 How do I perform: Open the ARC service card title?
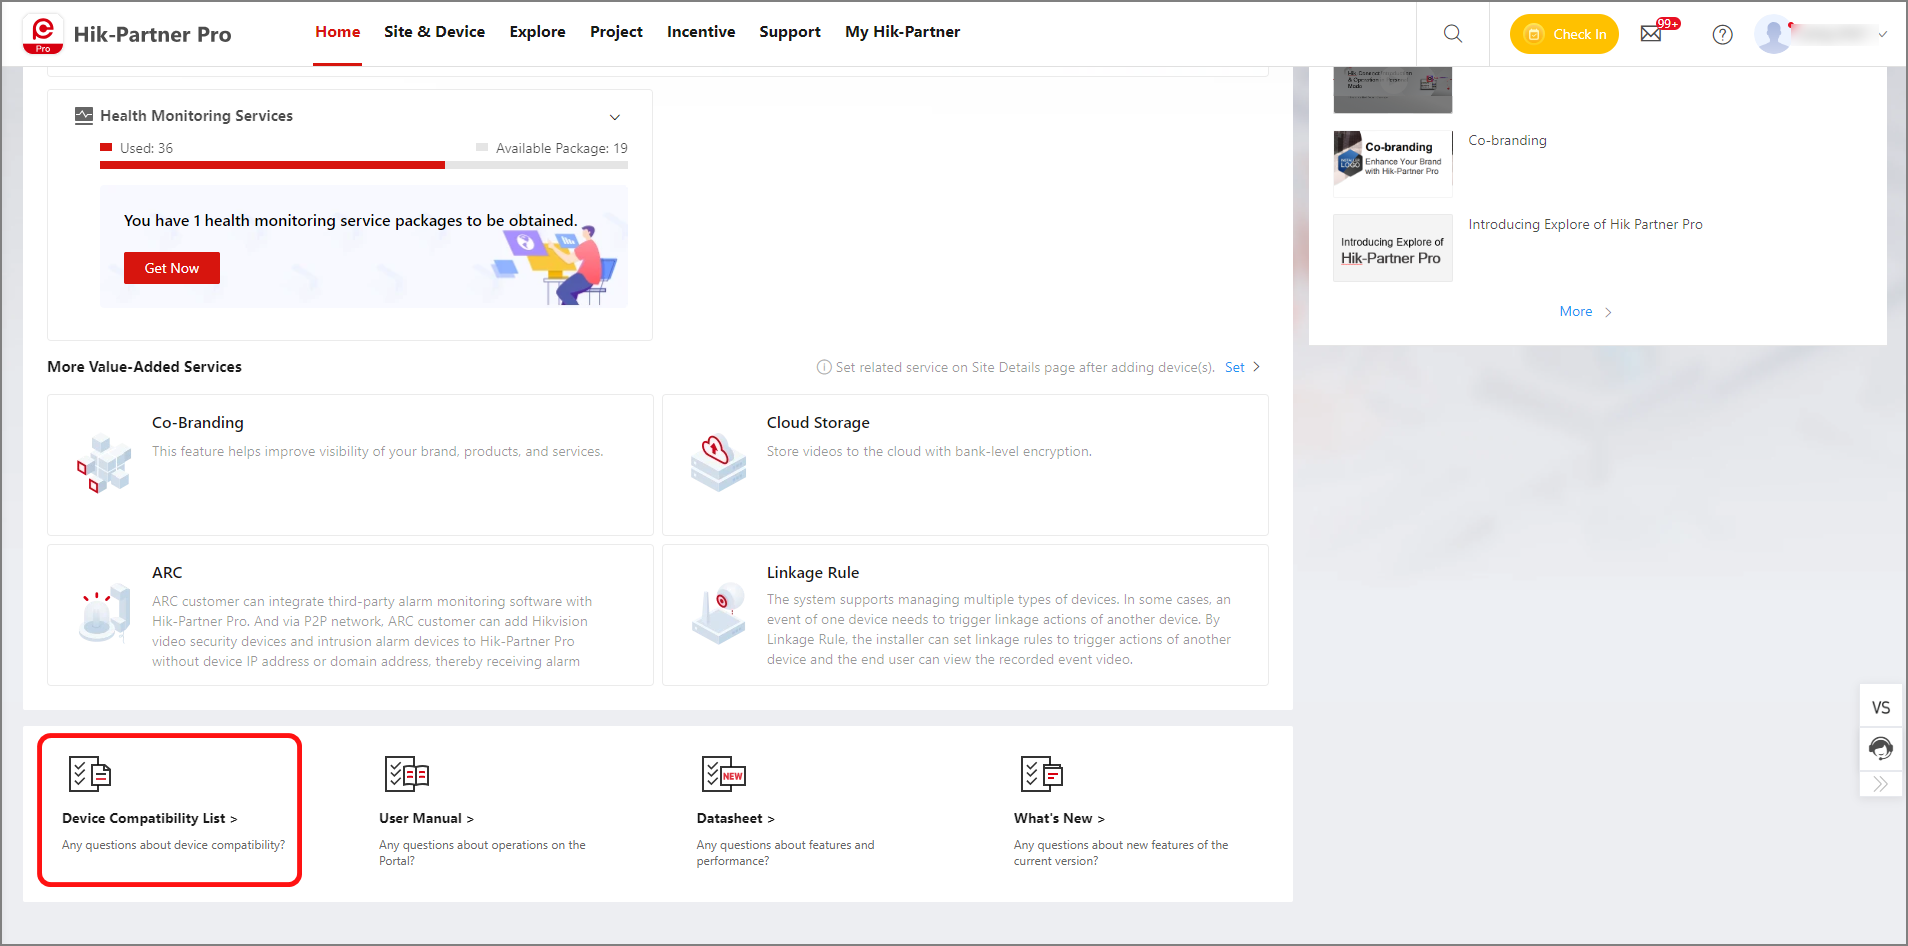pyautogui.click(x=167, y=573)
